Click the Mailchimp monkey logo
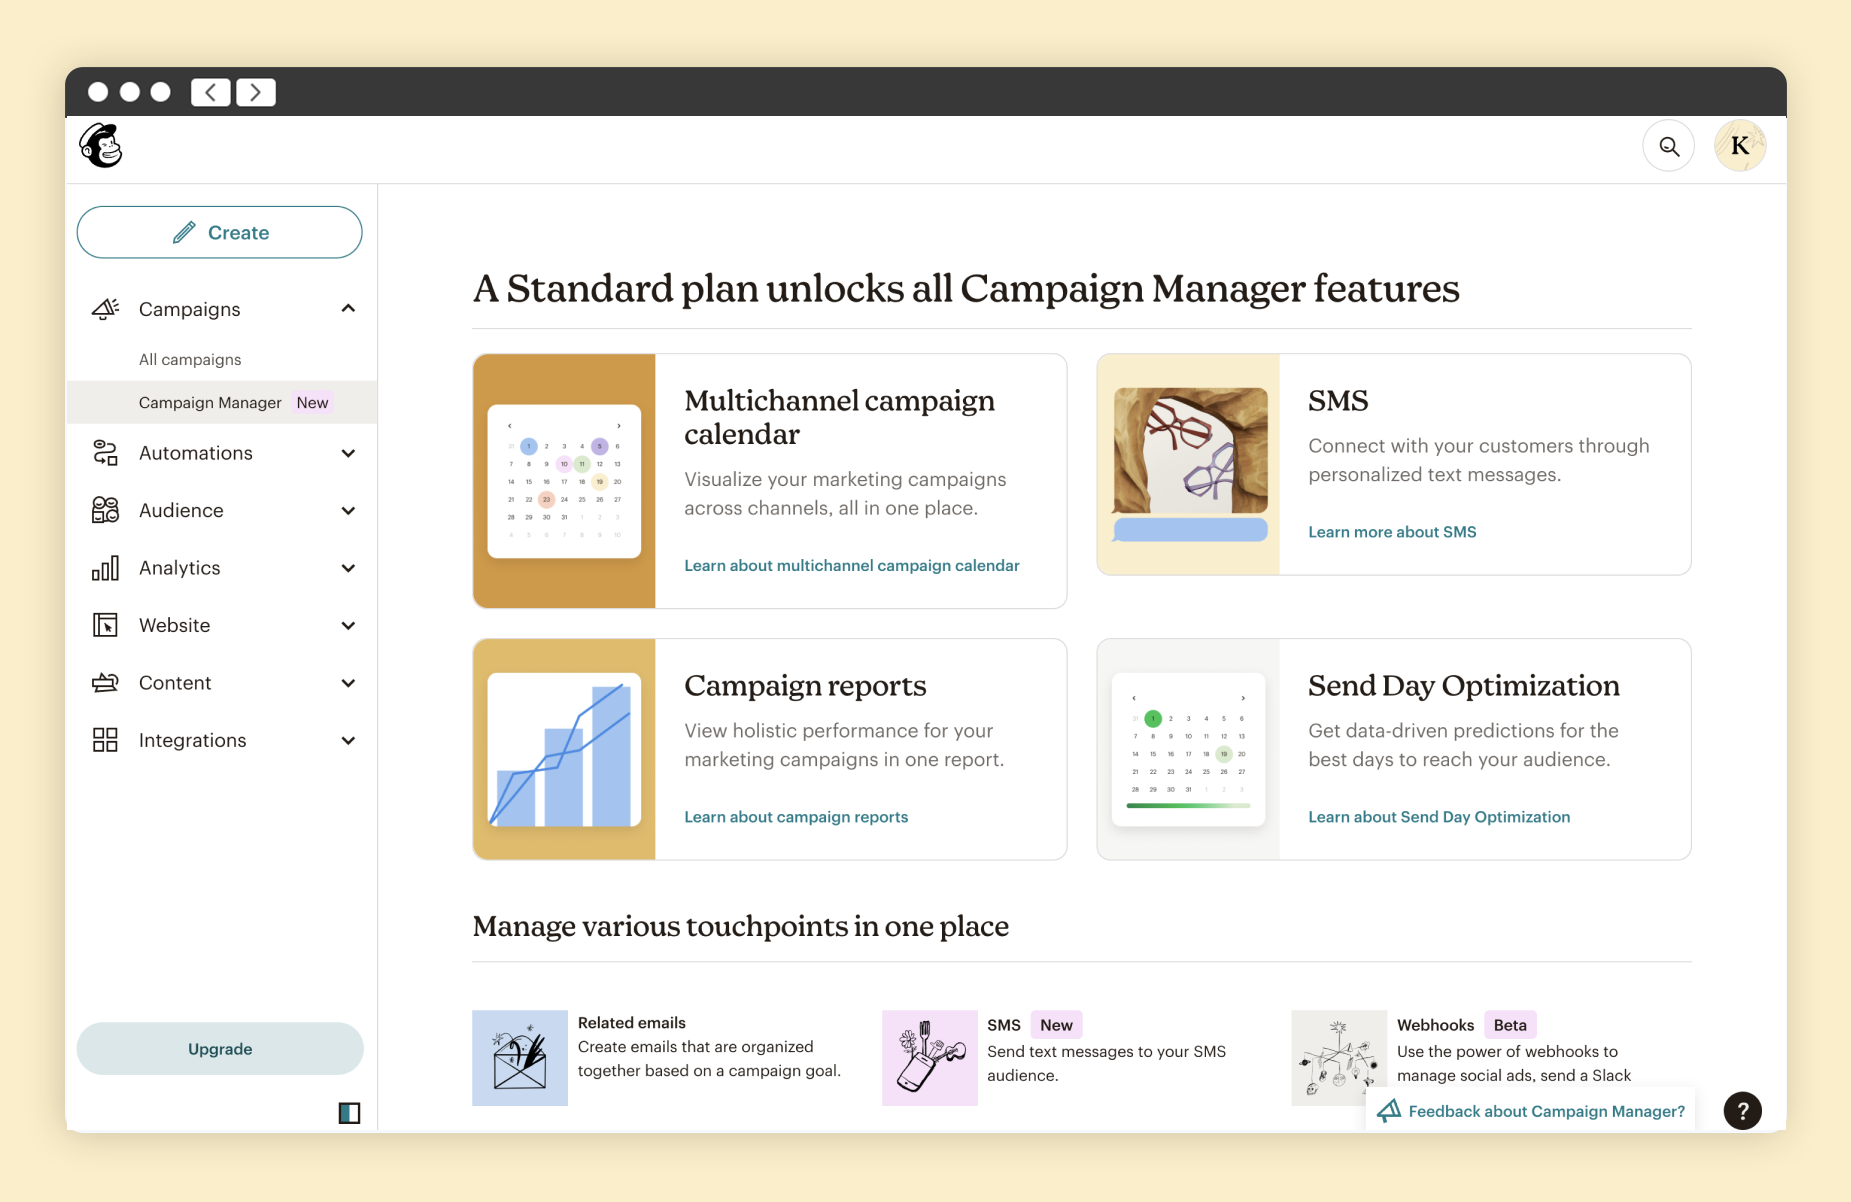 pos(101,146)
